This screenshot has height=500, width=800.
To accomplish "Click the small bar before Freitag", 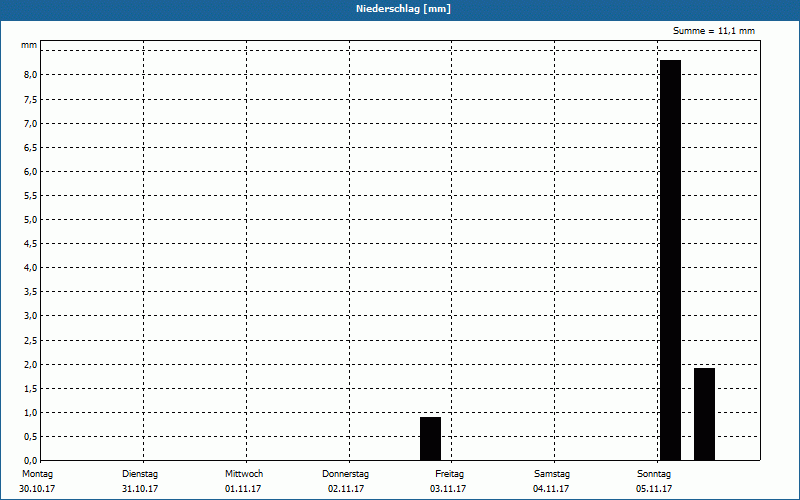I will coord(430,439).
